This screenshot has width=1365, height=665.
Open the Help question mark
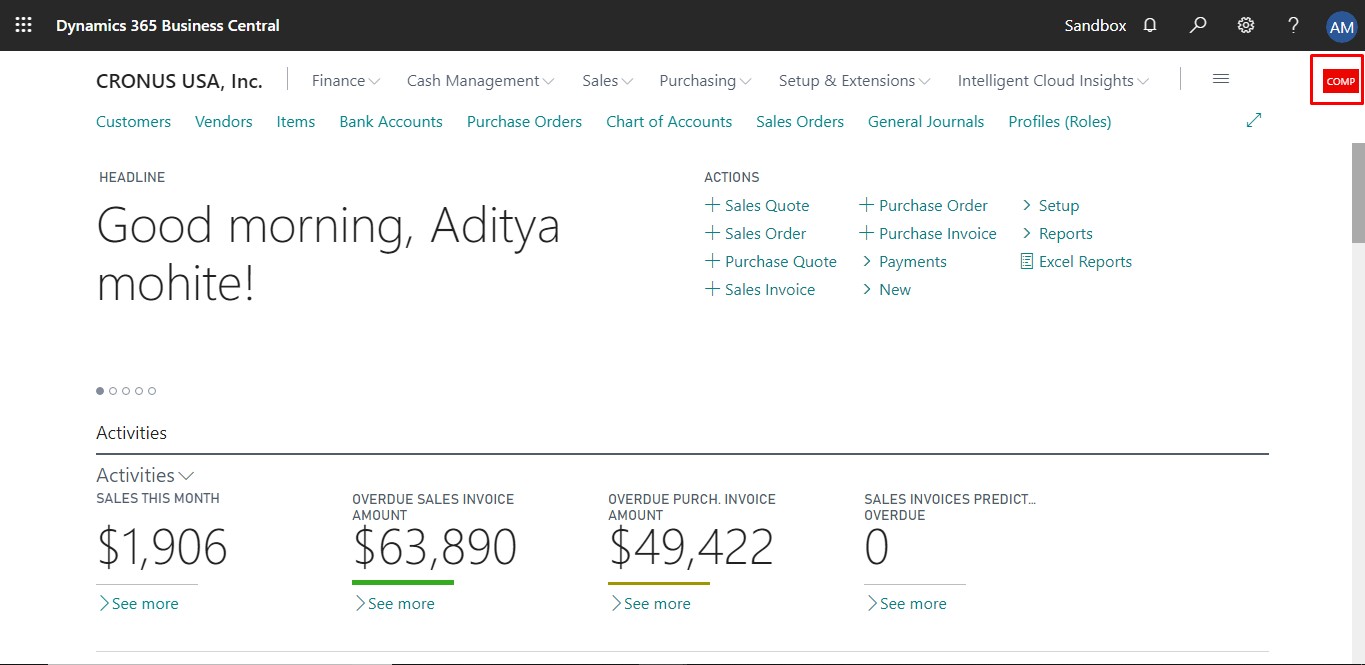1293,25
